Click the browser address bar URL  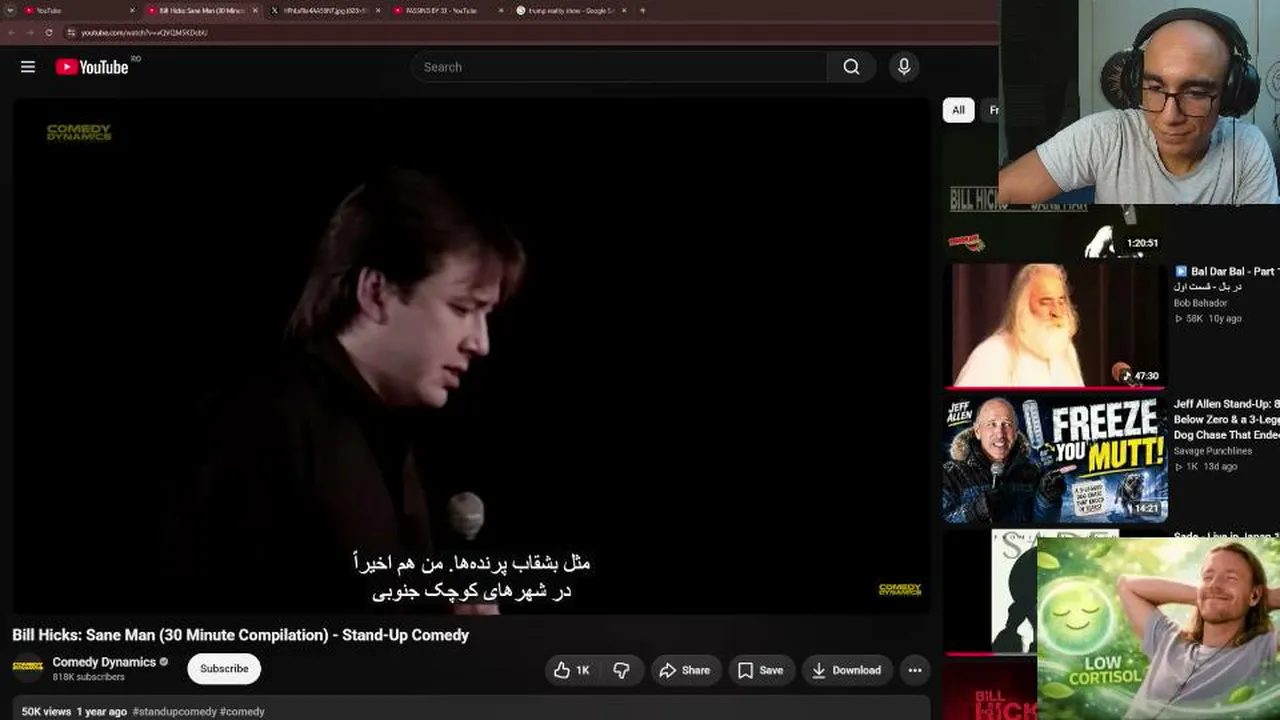coord(144,32)
